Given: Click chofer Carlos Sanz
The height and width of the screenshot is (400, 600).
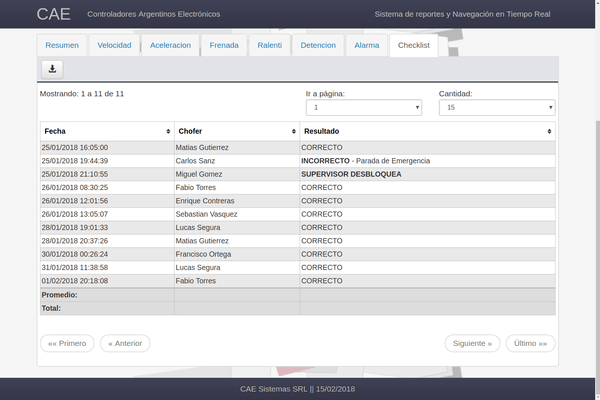Looking at the screenshot, I should tap(195, 161).
